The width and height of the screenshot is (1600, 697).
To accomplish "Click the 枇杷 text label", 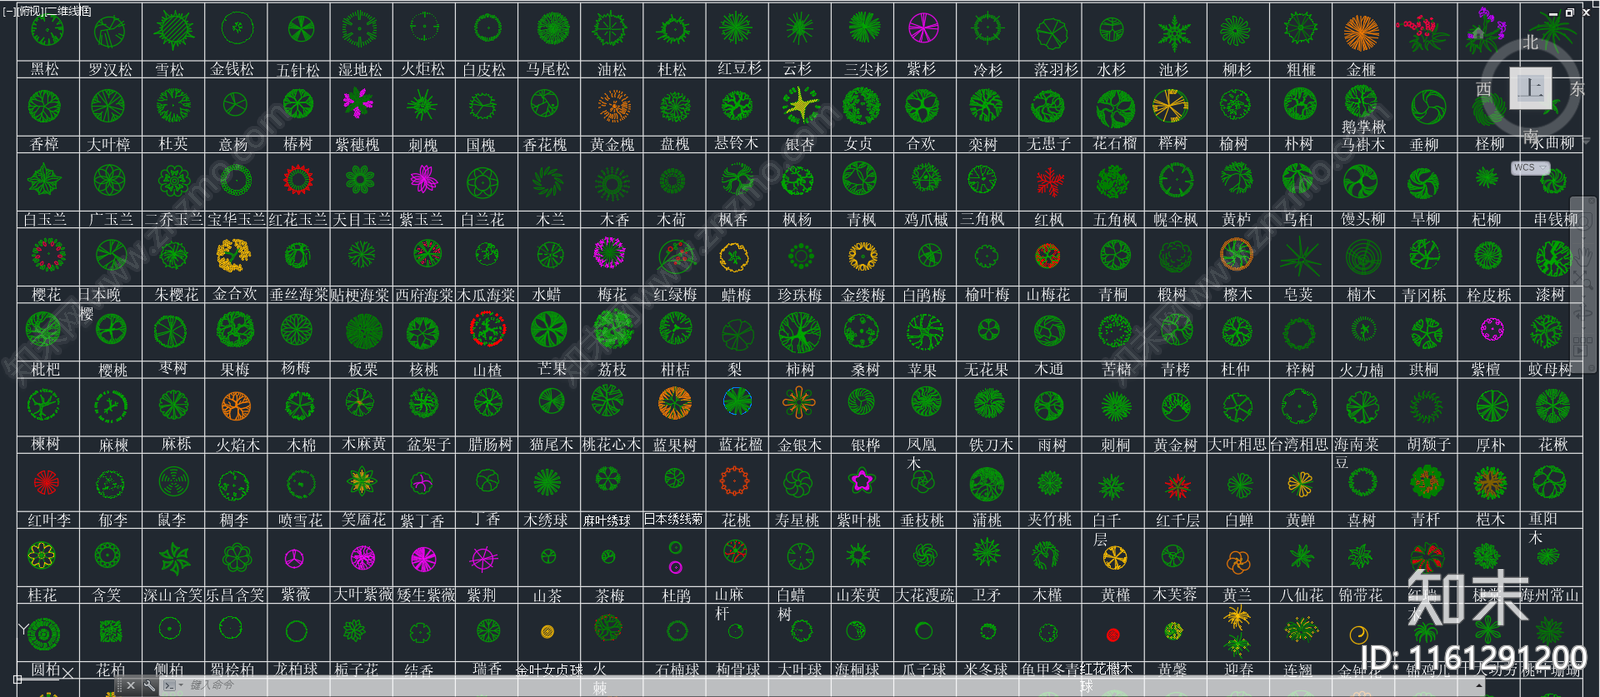I will click(x=45, y=369).
